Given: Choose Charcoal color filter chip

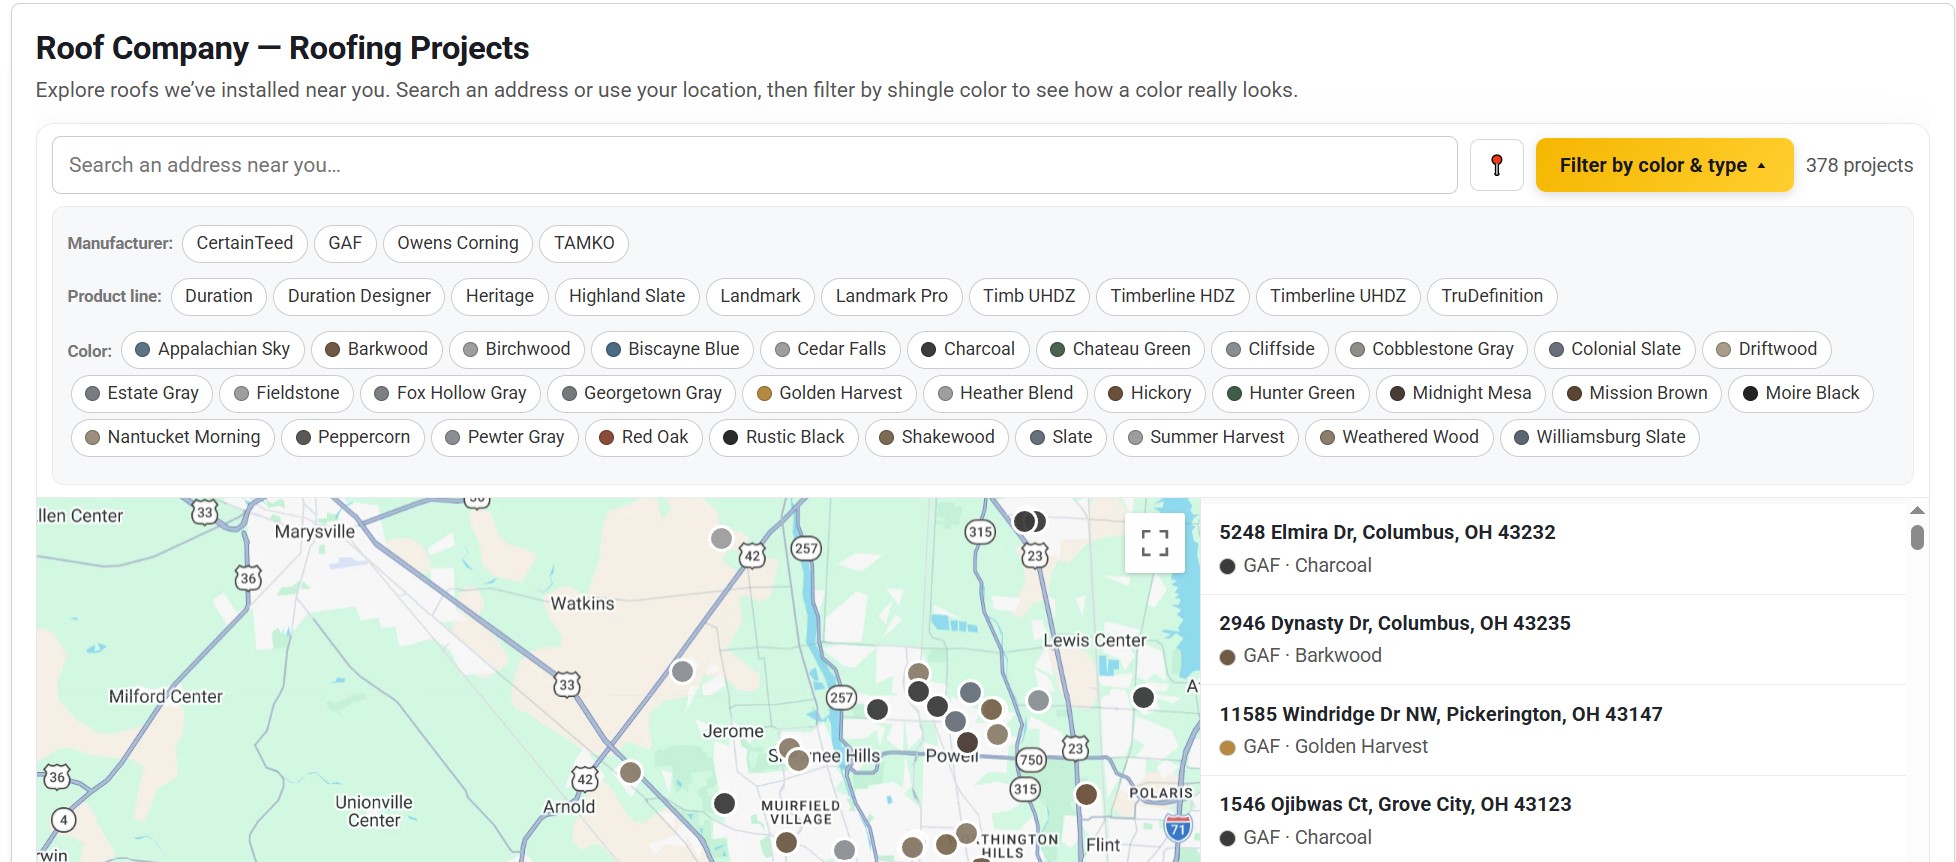Looking at the screenshot, I should point(968,349).
